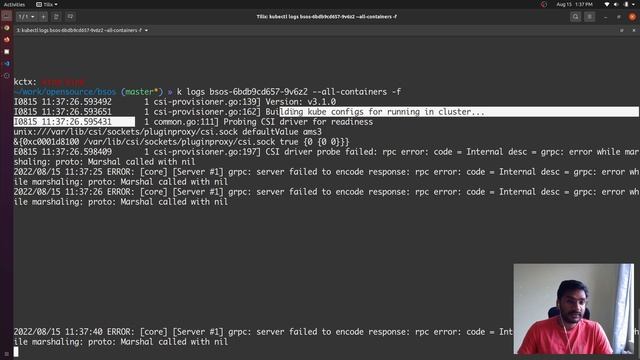Open the Tilix search (magnifier) button

click(x=576, y=17)
